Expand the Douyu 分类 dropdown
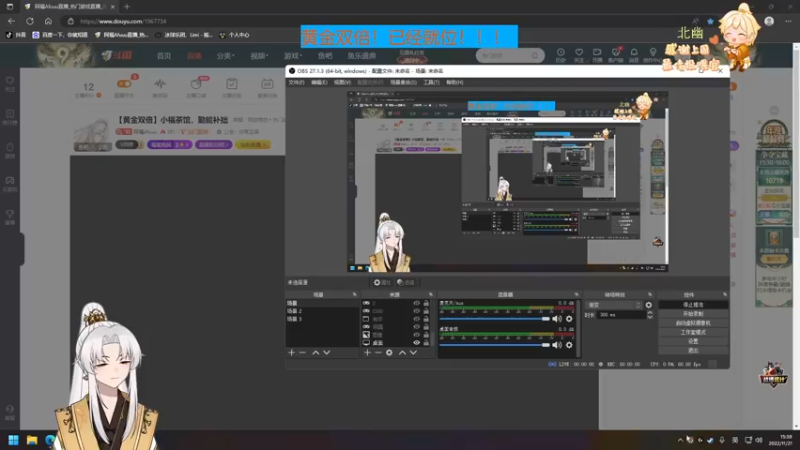Image resolution: width=800 pixels, height=450 pixels. tap(225, 56)
